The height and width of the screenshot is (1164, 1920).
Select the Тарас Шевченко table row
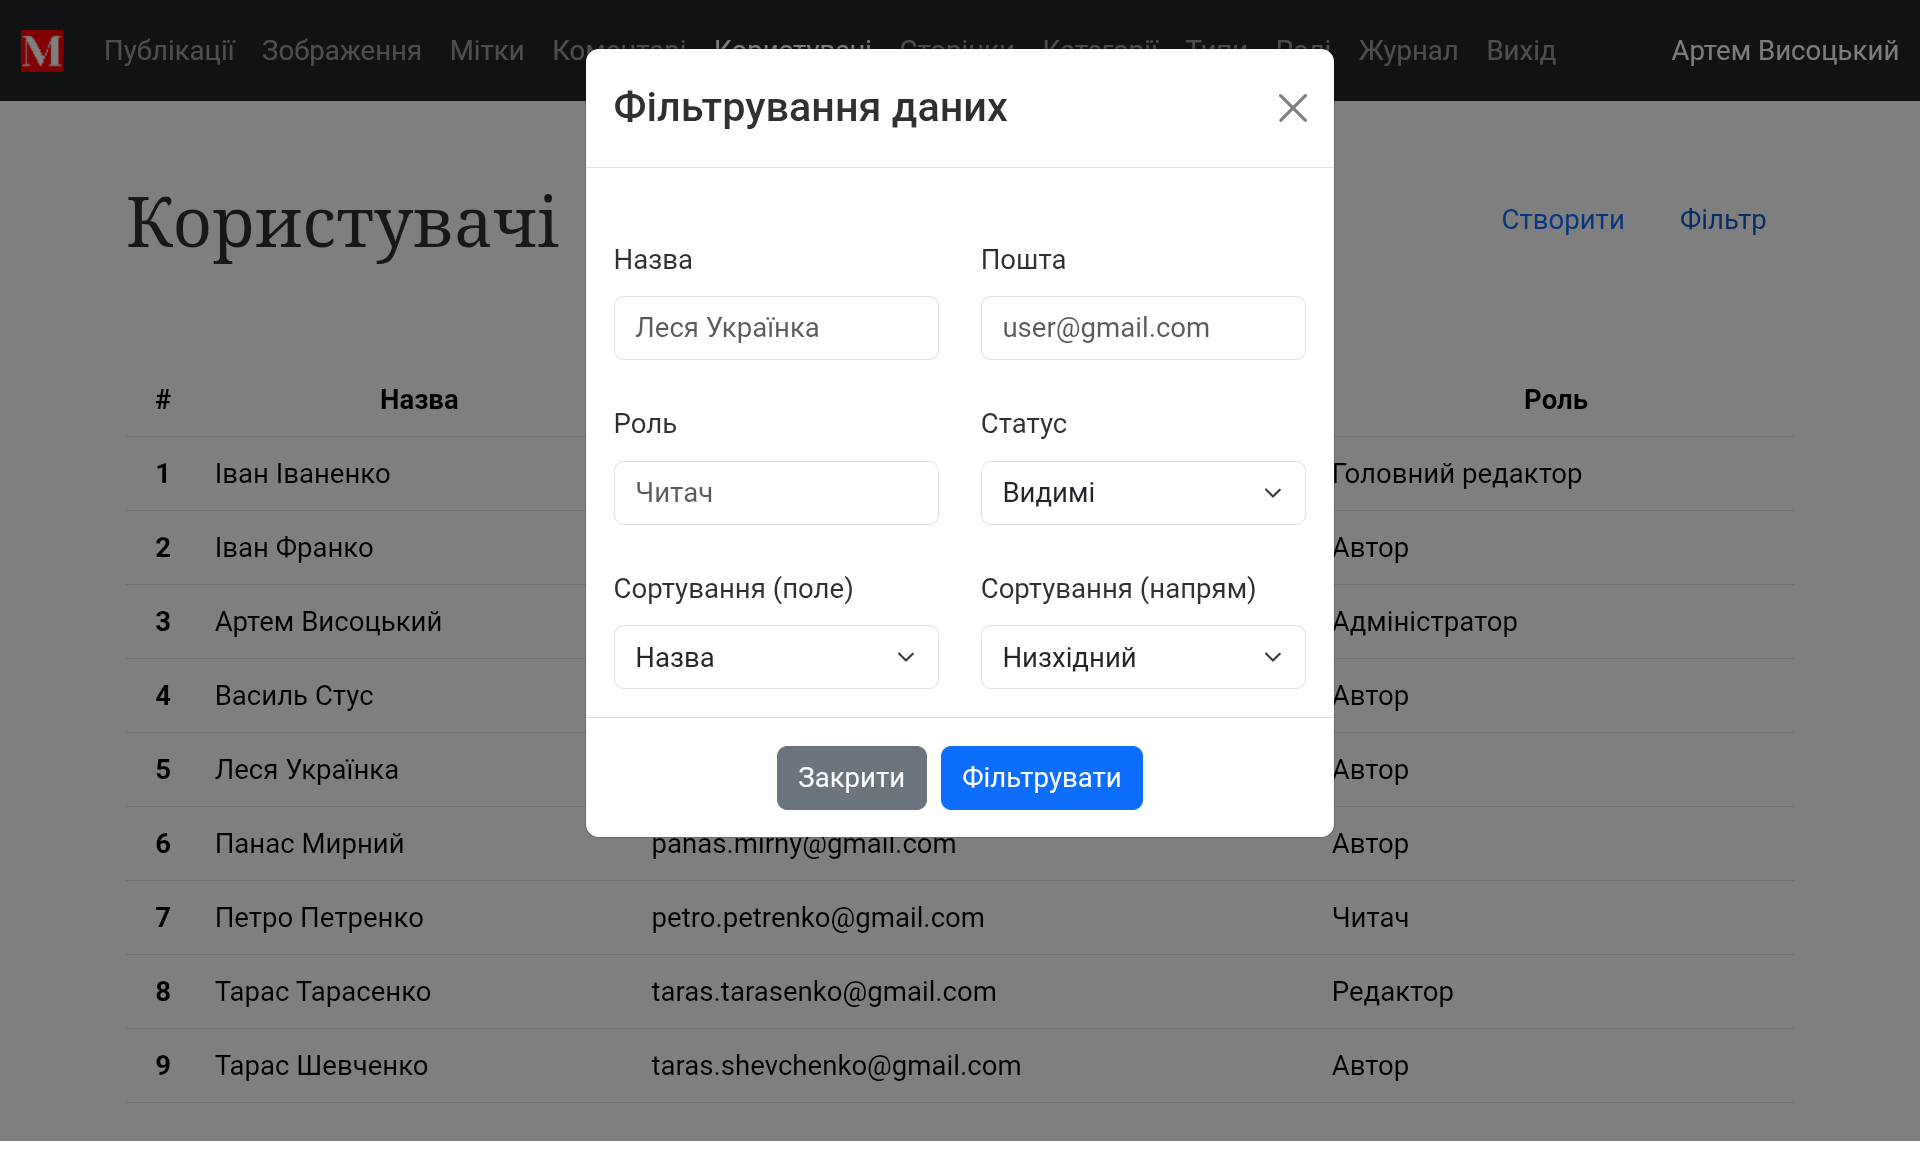tap(321, 1066)
